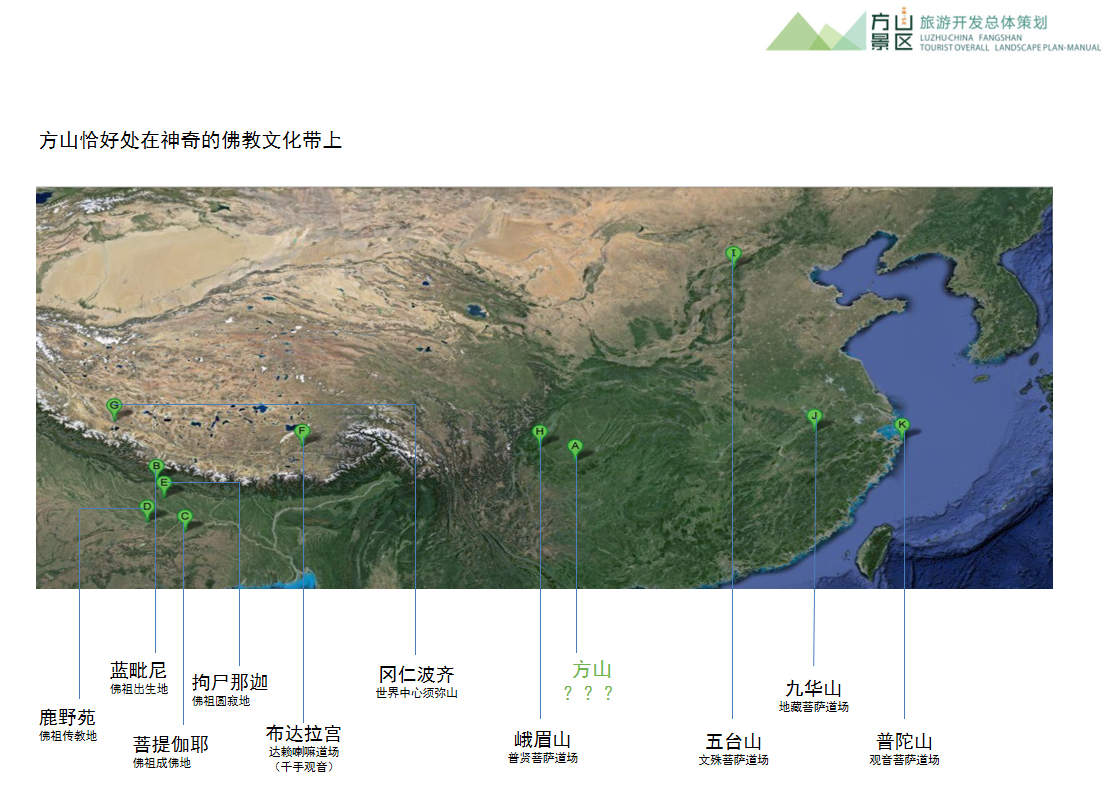Select map pin F in Tibet
1110x793 pixels.
tap(301, 433)
